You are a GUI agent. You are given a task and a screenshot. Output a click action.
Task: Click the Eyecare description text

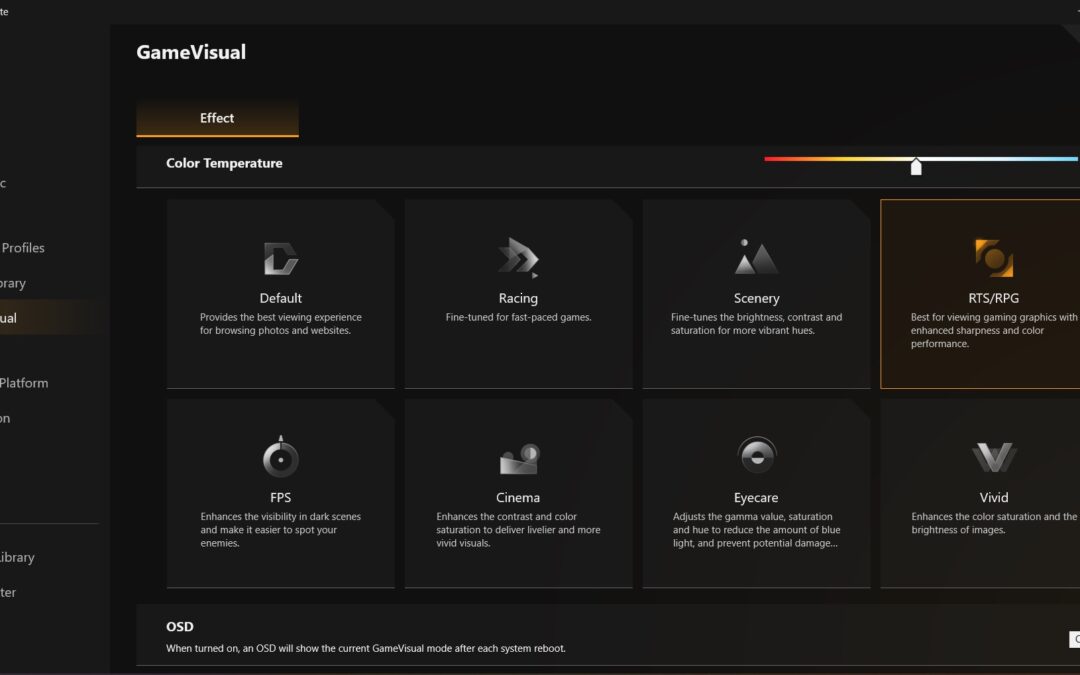pos(756,530)
